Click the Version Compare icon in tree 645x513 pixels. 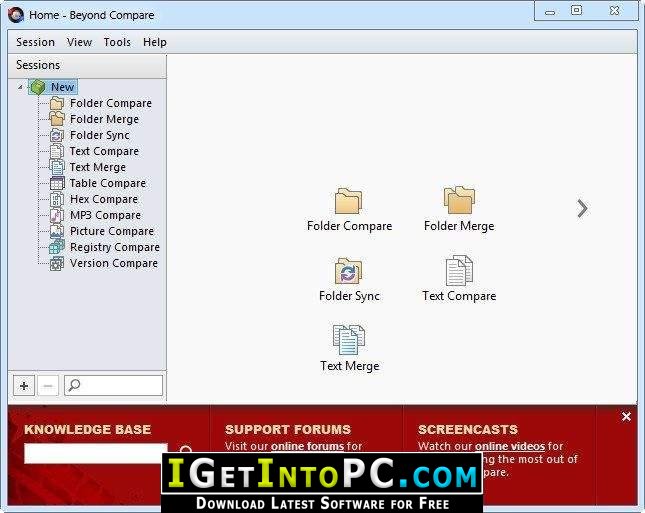[57, 263]
